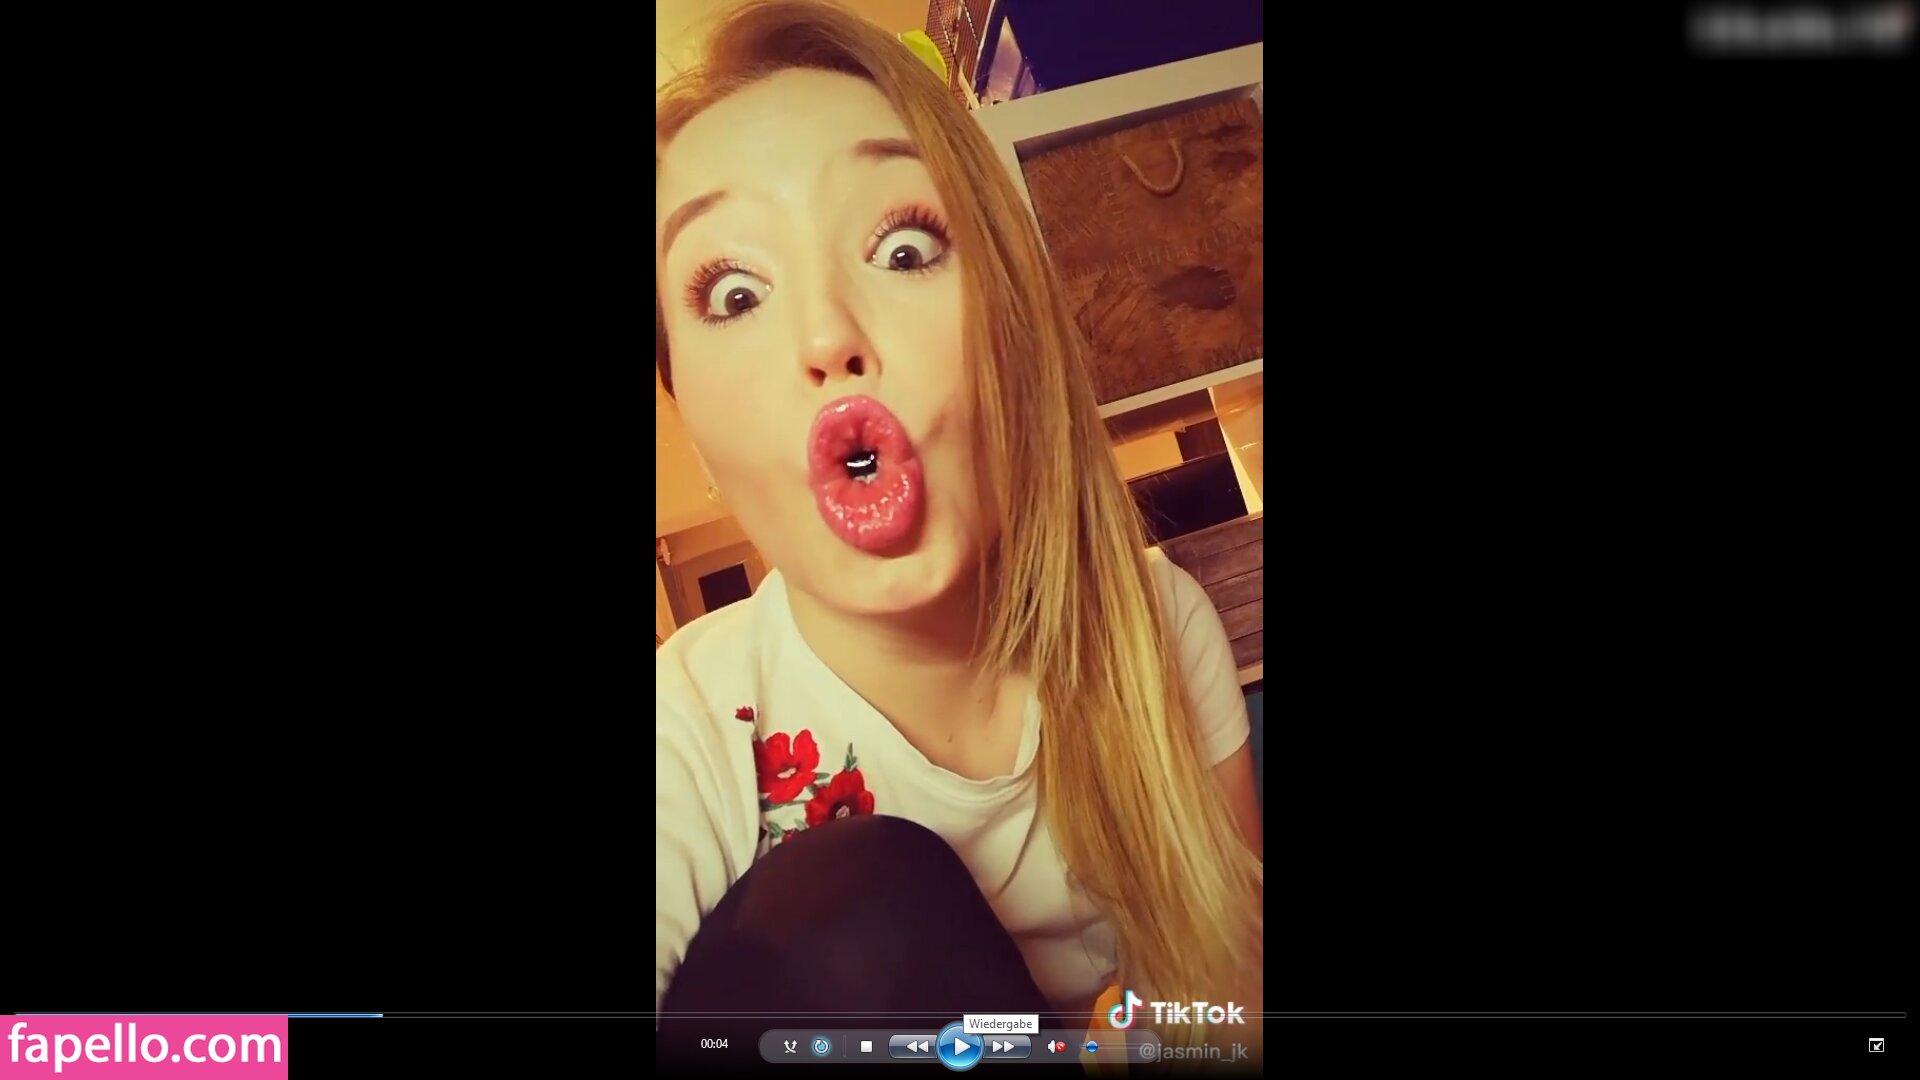Unmute sound via the speaker icon
The width and height of the screenshot is (1920, 1080).
(x=1055, y=1046)
